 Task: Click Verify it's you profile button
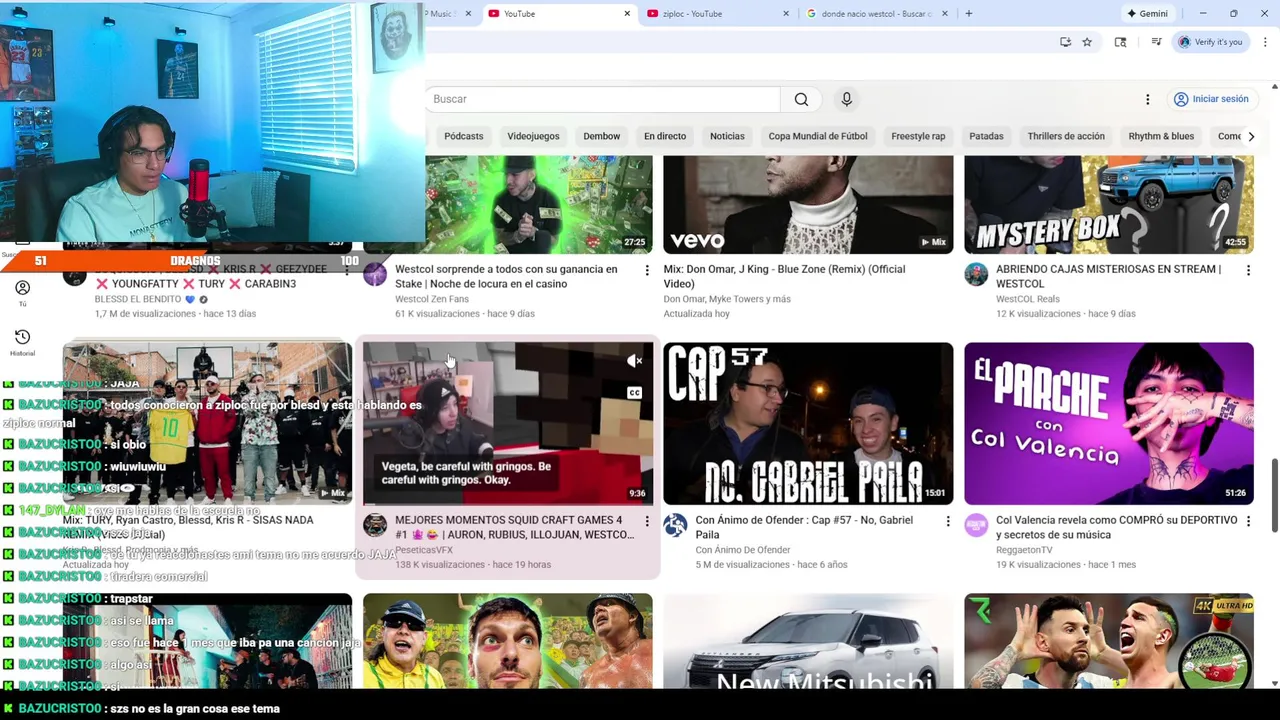point(1210,42)
